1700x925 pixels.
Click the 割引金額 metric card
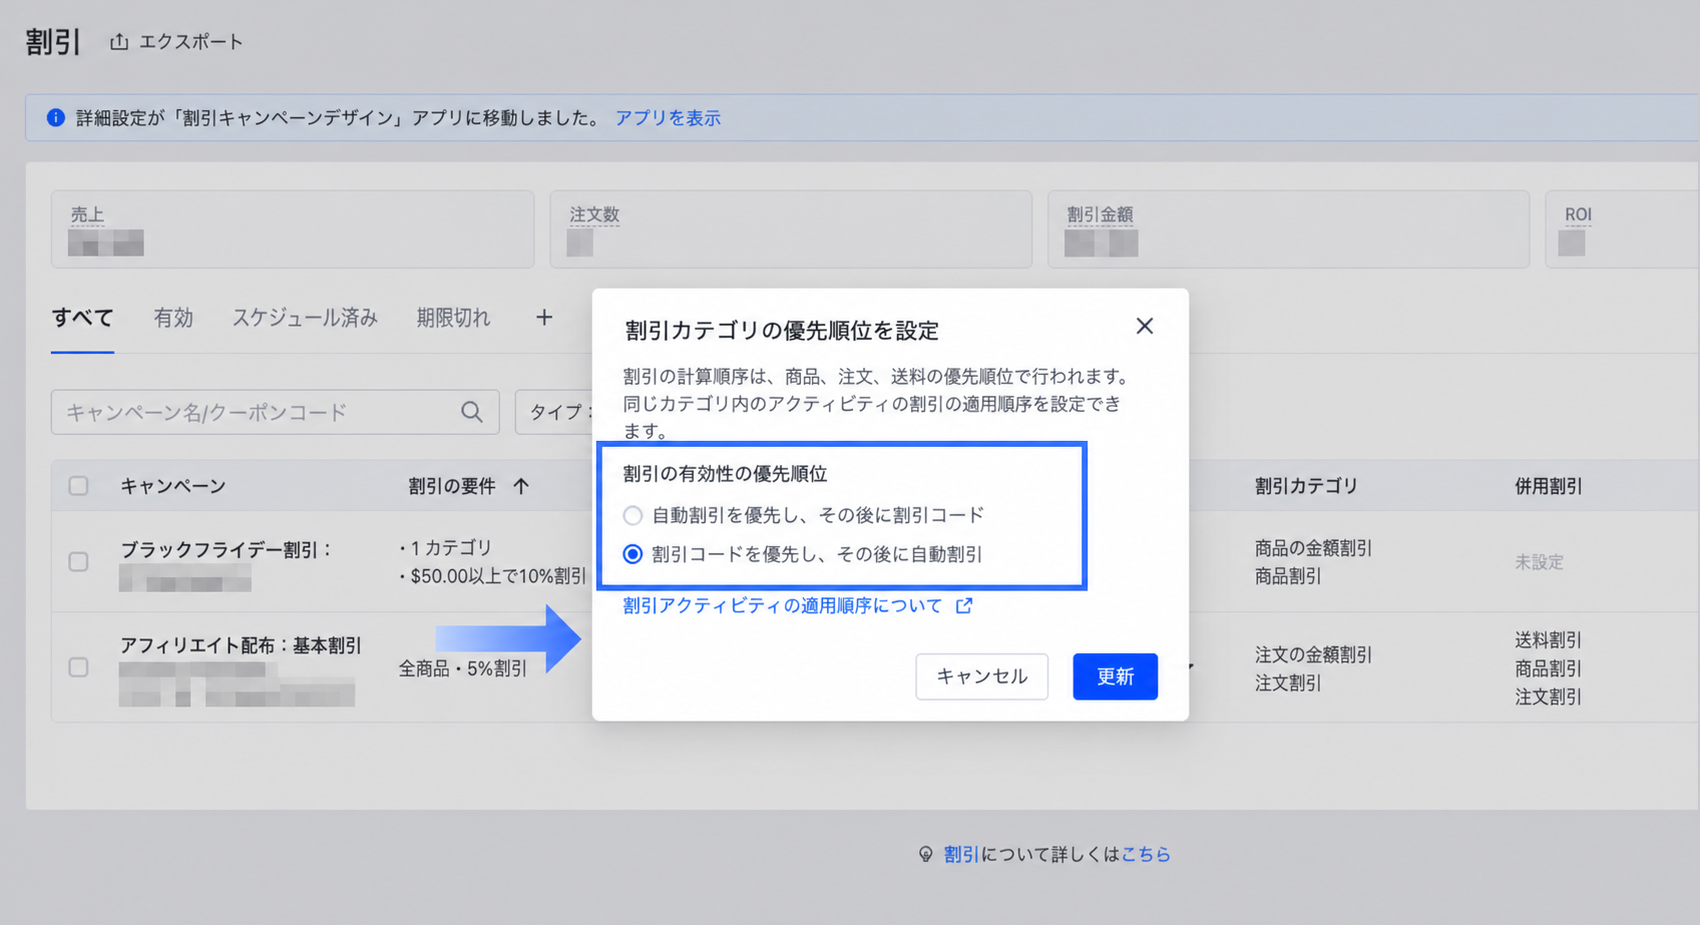(1289, 229)
